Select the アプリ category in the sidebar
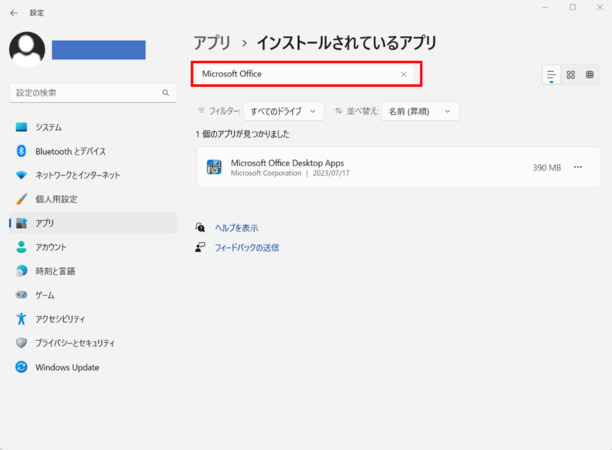Viewport: 612px width, 450px height. (x=93, y=223)
